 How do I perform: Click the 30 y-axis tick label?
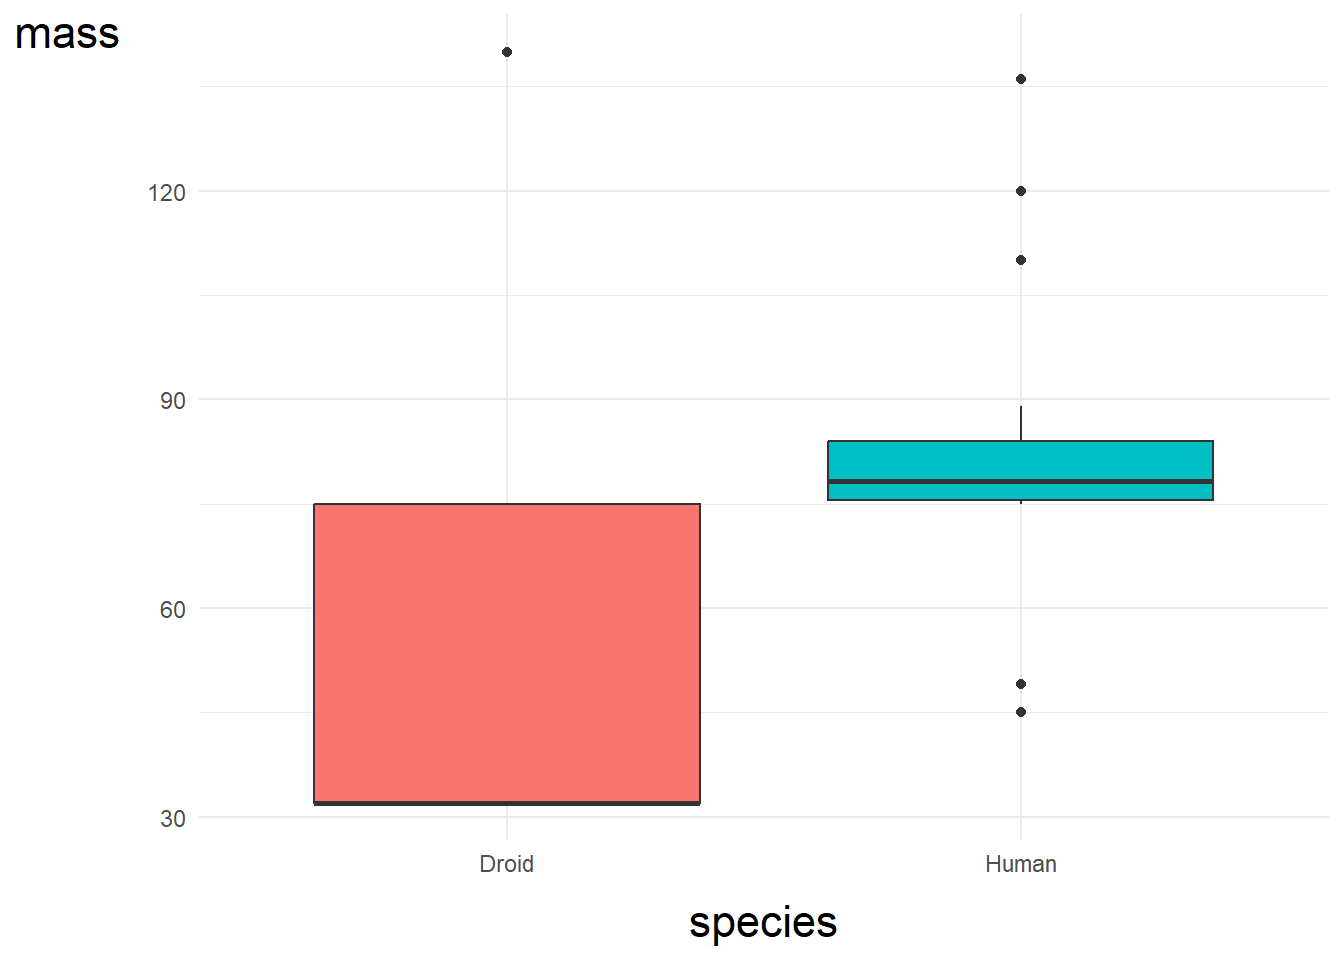click(x=173, y=819)
